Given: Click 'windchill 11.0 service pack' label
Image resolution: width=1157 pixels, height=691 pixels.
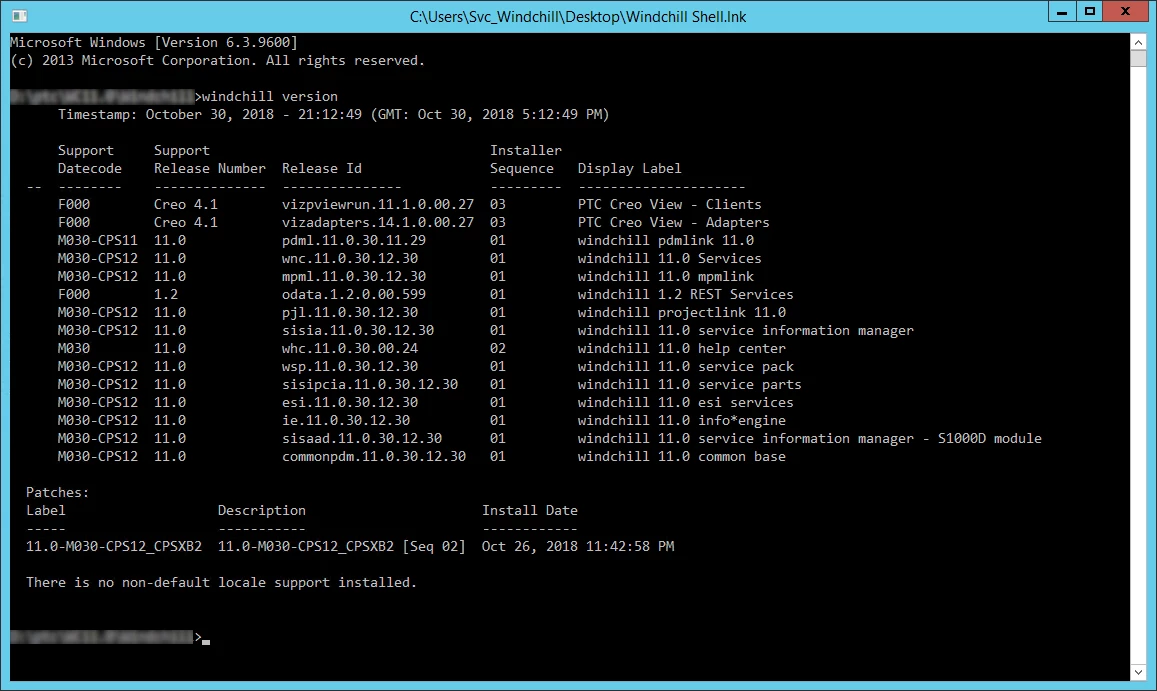Looking at the screenshot, I should pyautogui.click(x=685, y=366).
